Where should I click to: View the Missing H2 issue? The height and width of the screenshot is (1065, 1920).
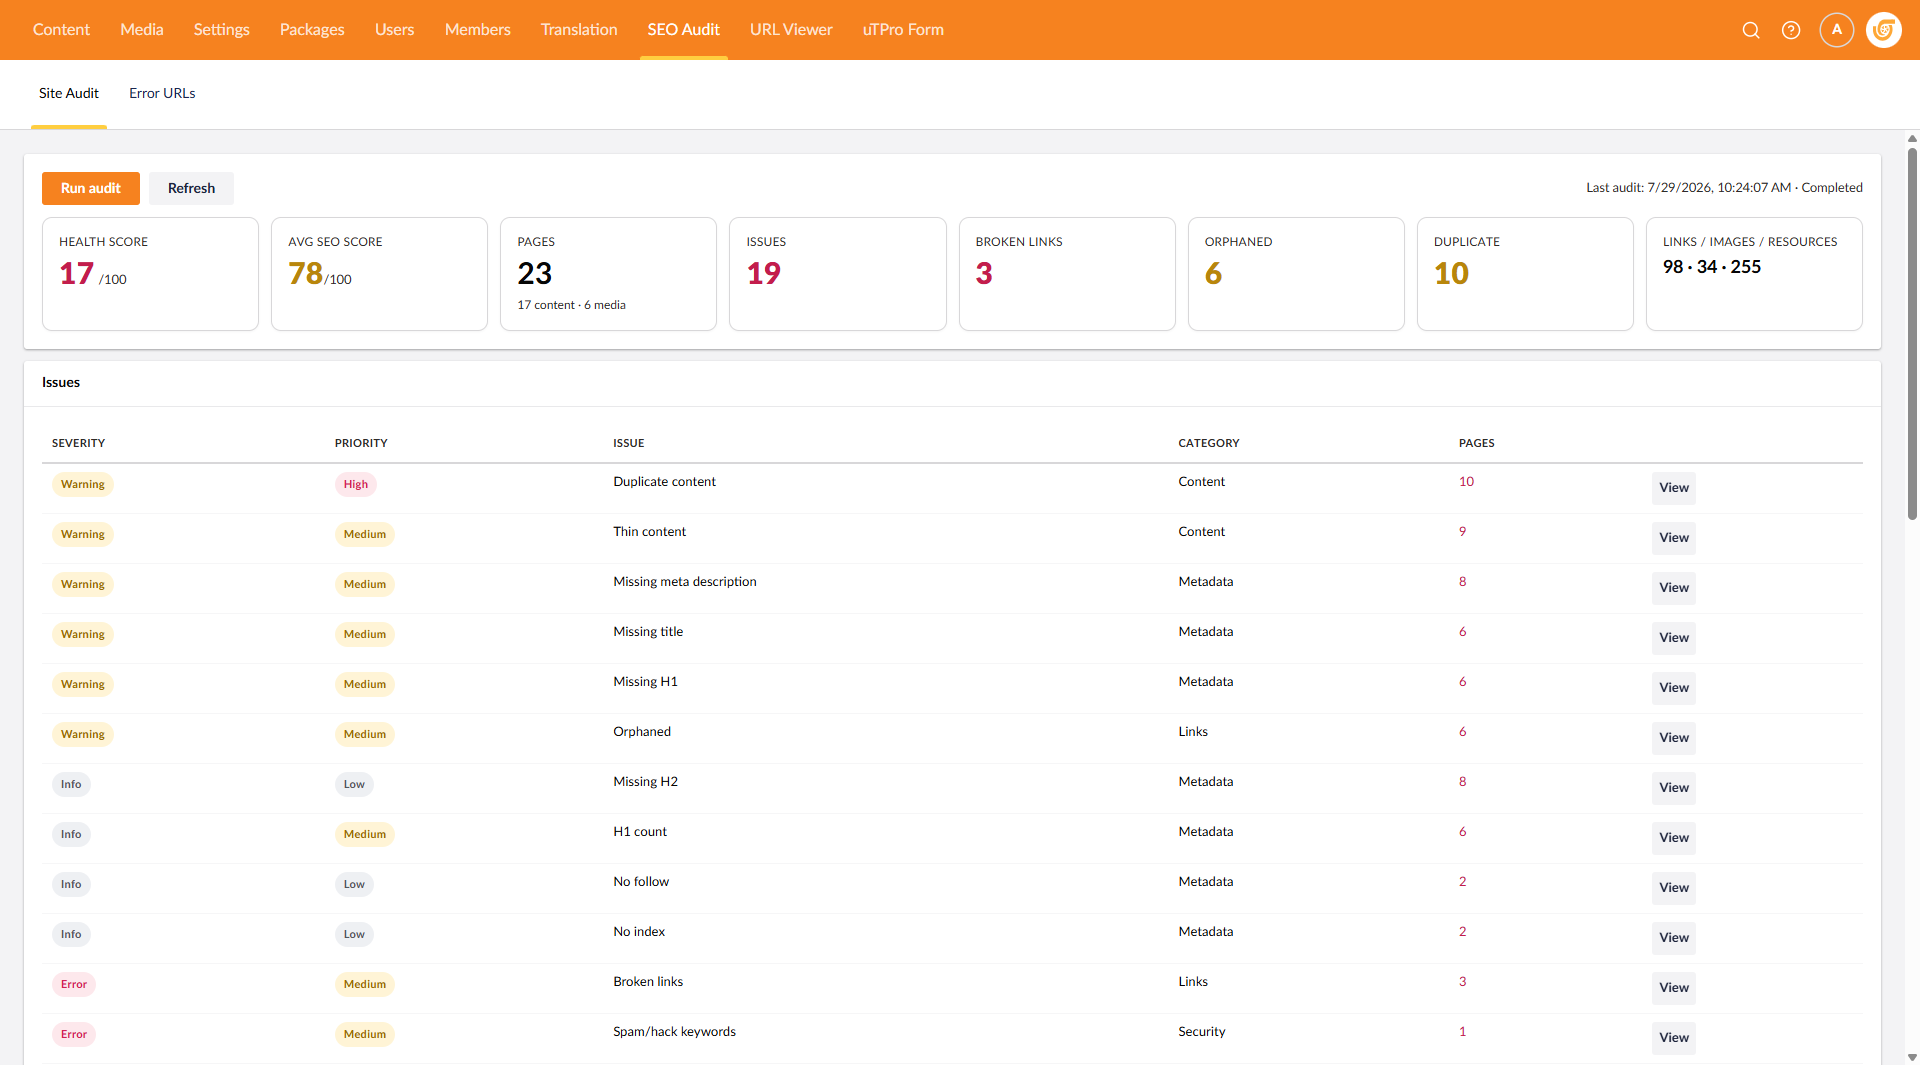point(1674,788)
